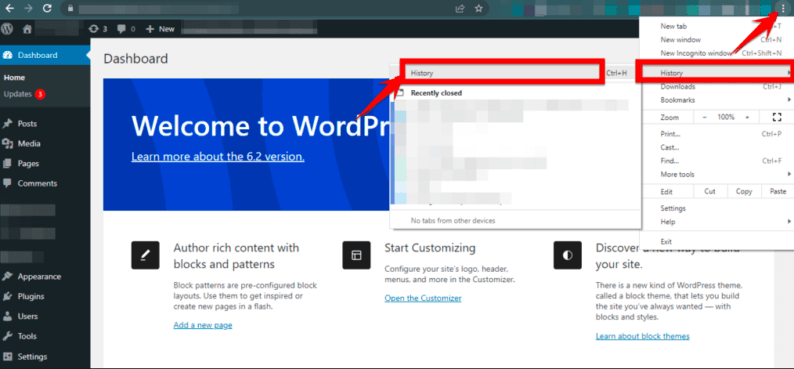794x369 pixels.
Task: Open Updates link in sidebar
Action: (17, 94)
